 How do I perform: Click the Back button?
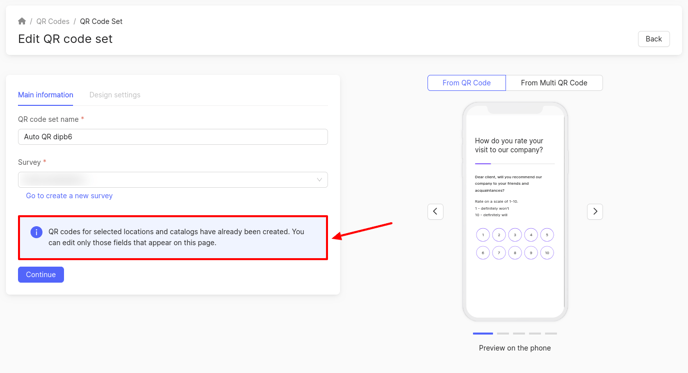653,39
